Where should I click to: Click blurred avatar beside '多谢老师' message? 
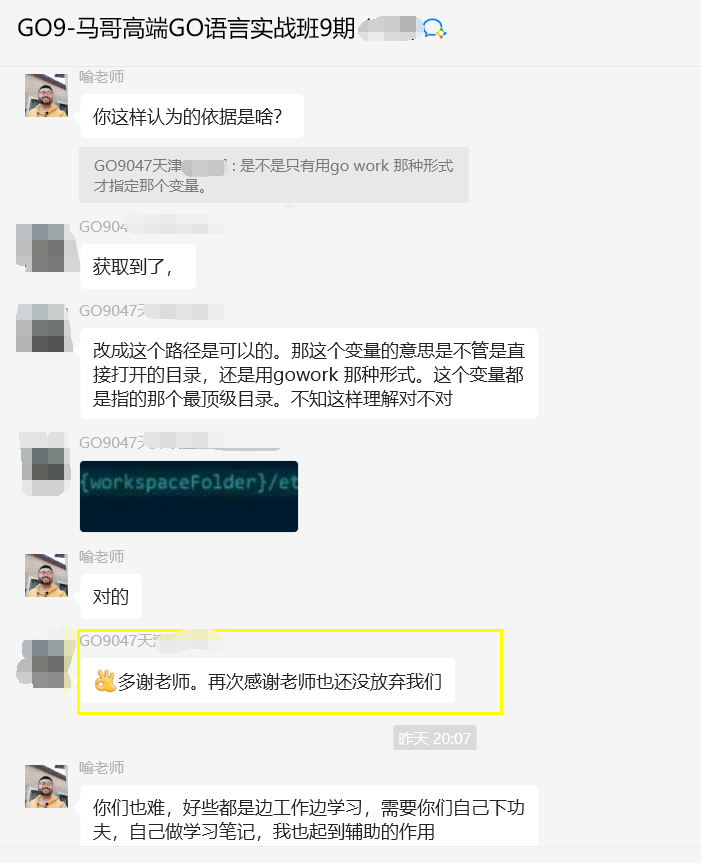click(46, 662)
